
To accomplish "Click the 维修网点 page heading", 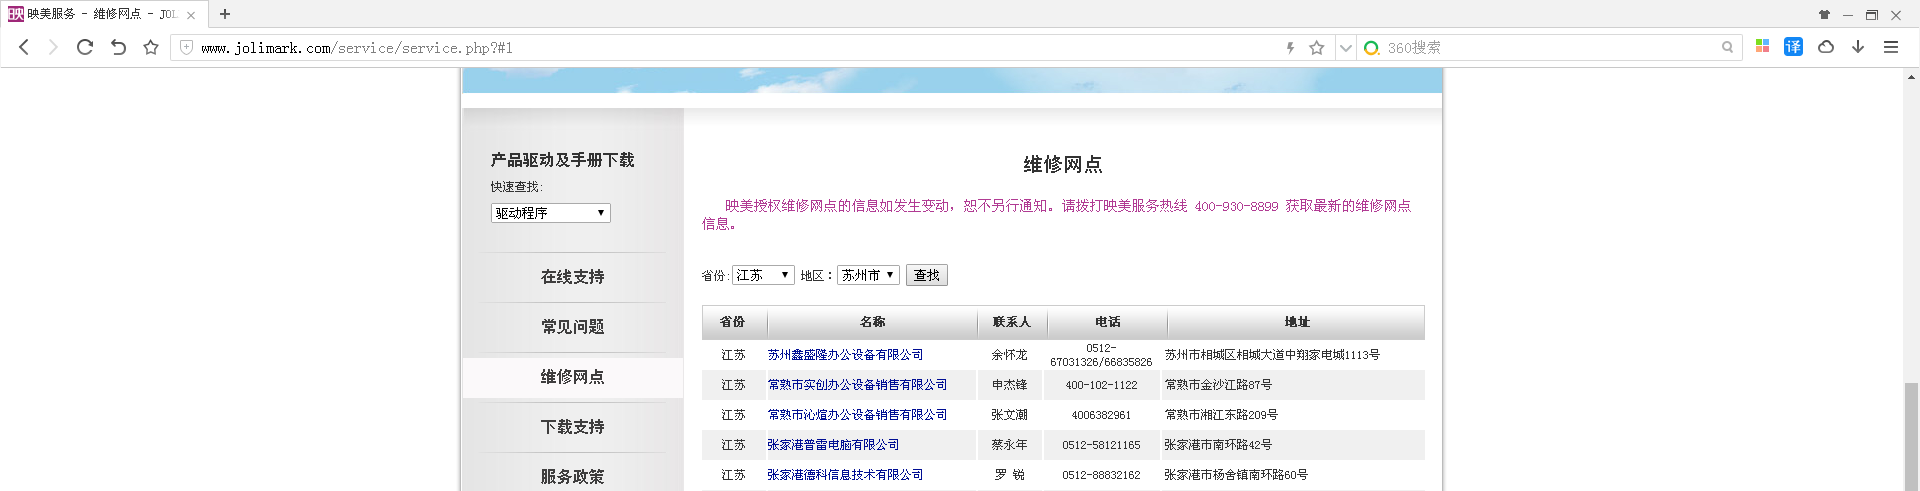I will click(1062, 165).
